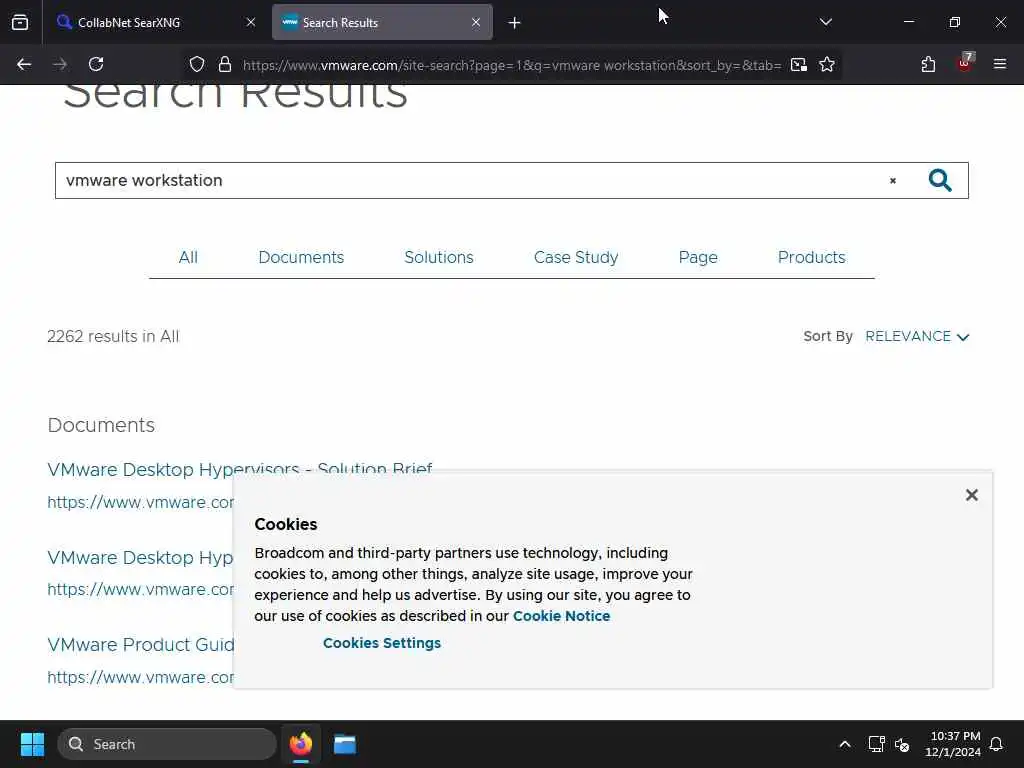Image resolution: width=1024 pixels, height=768 pixels.
Task: Show site security padlock info
Action: tap(225, 64)
